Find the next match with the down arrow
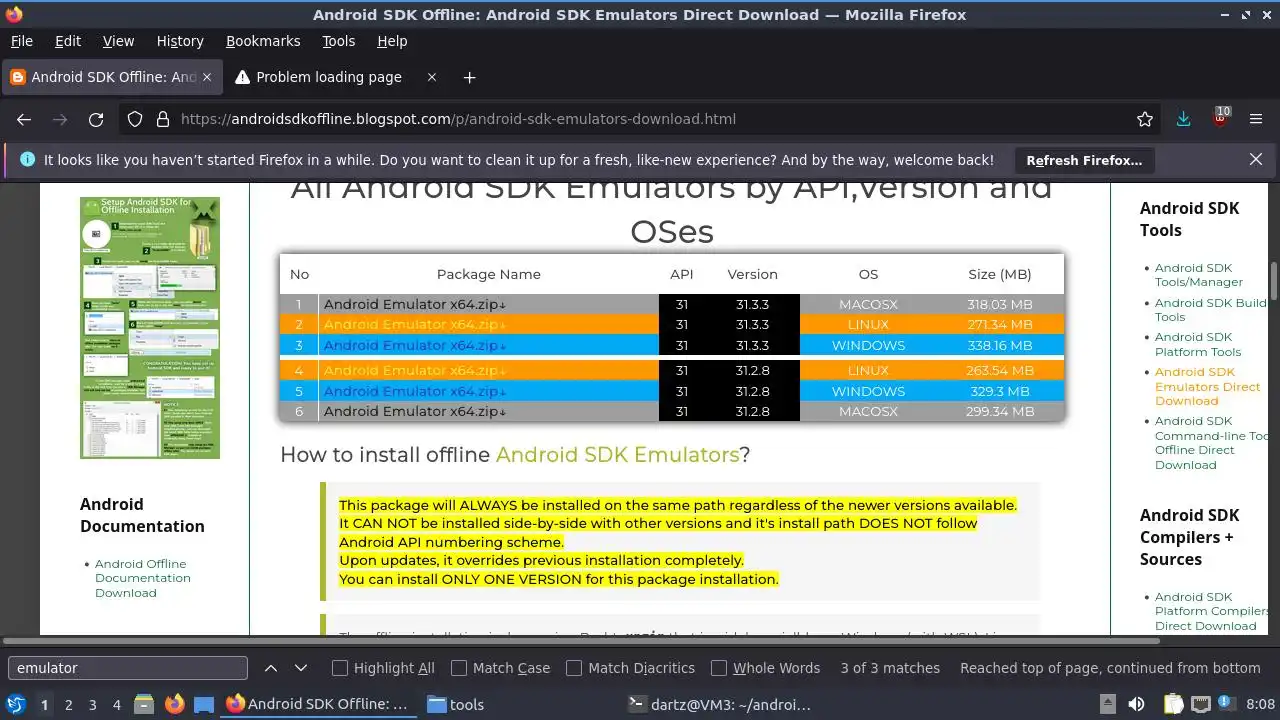 301,668
